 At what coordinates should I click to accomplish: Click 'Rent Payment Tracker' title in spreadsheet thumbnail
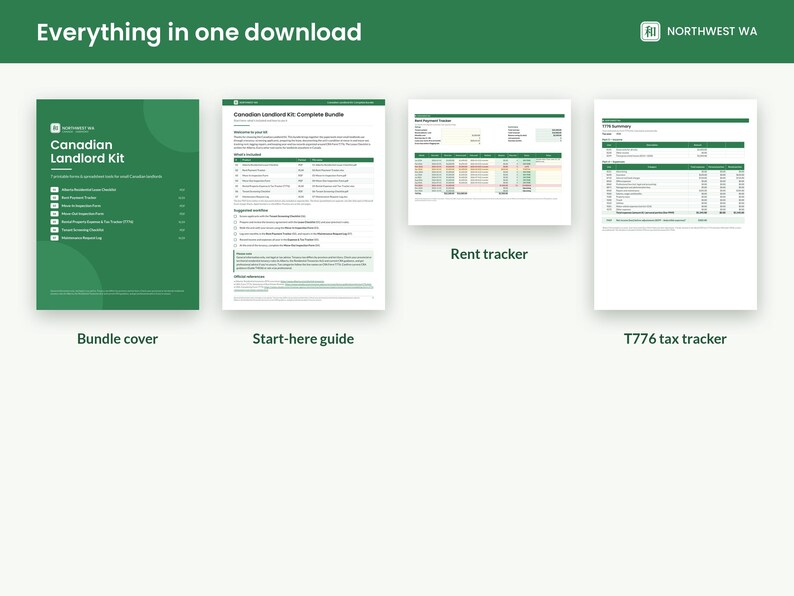point(433,121)
